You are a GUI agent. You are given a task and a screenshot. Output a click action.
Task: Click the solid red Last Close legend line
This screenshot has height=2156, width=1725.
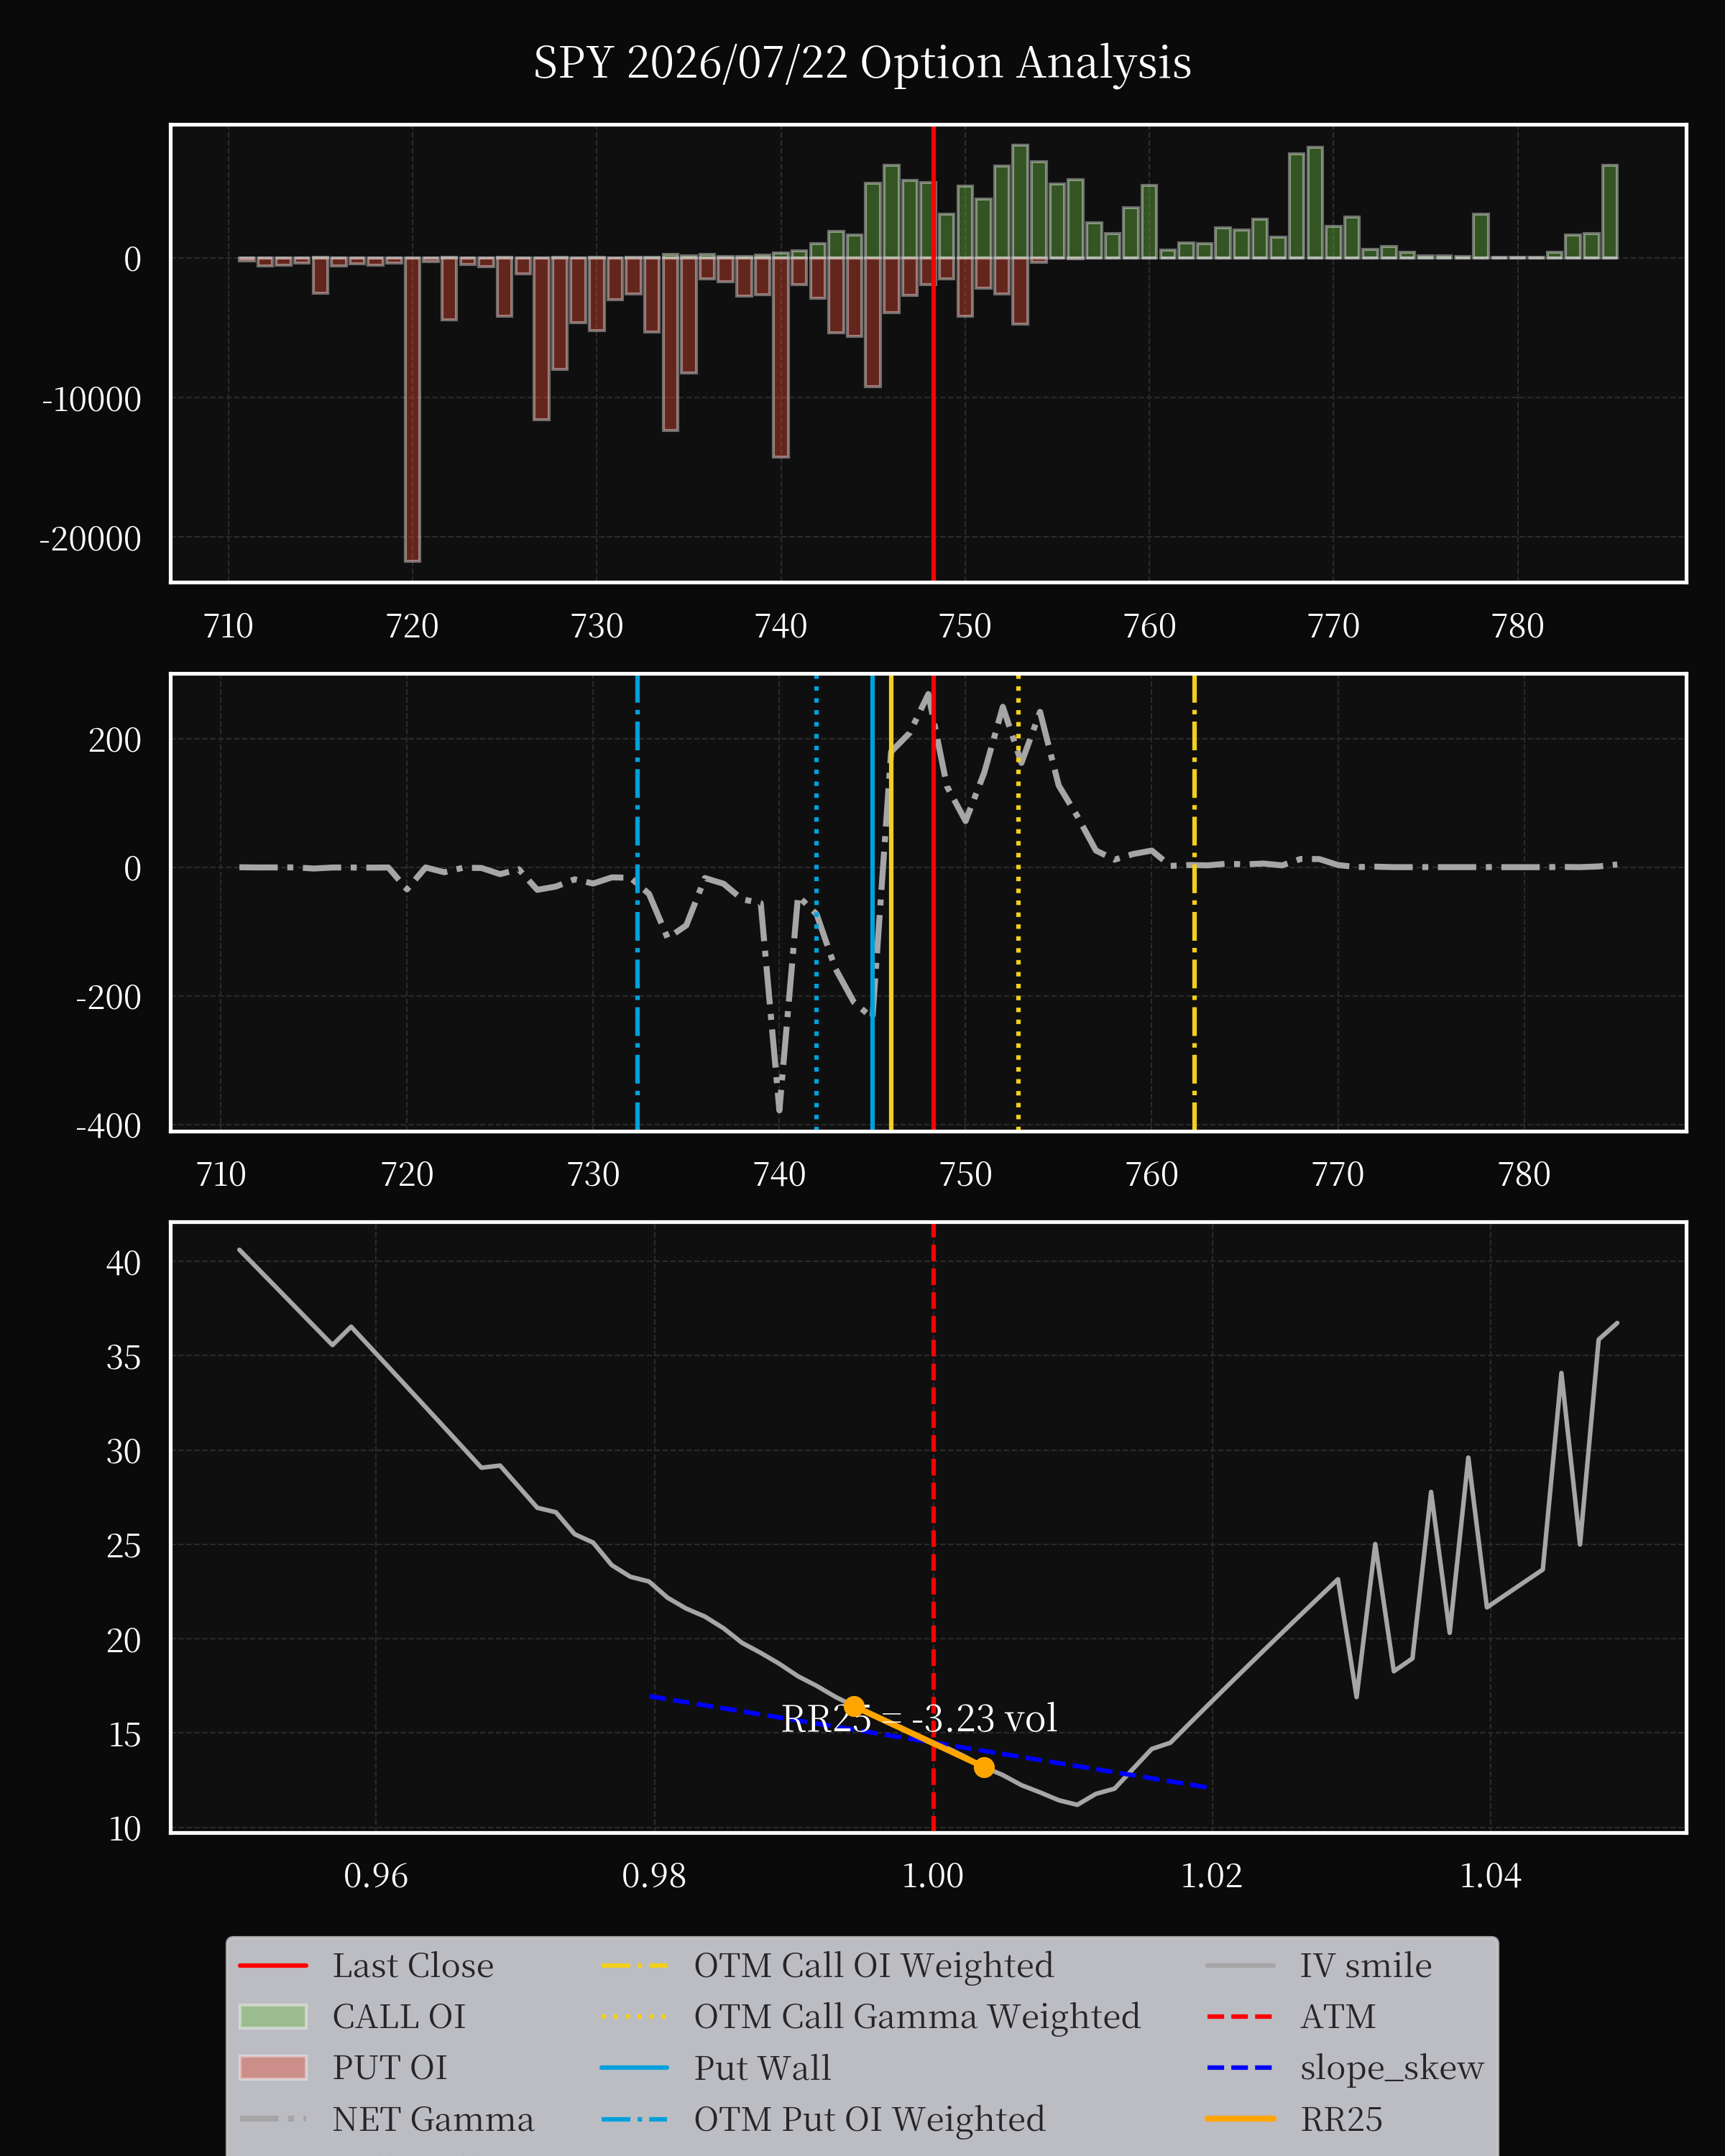point(273,1966)
